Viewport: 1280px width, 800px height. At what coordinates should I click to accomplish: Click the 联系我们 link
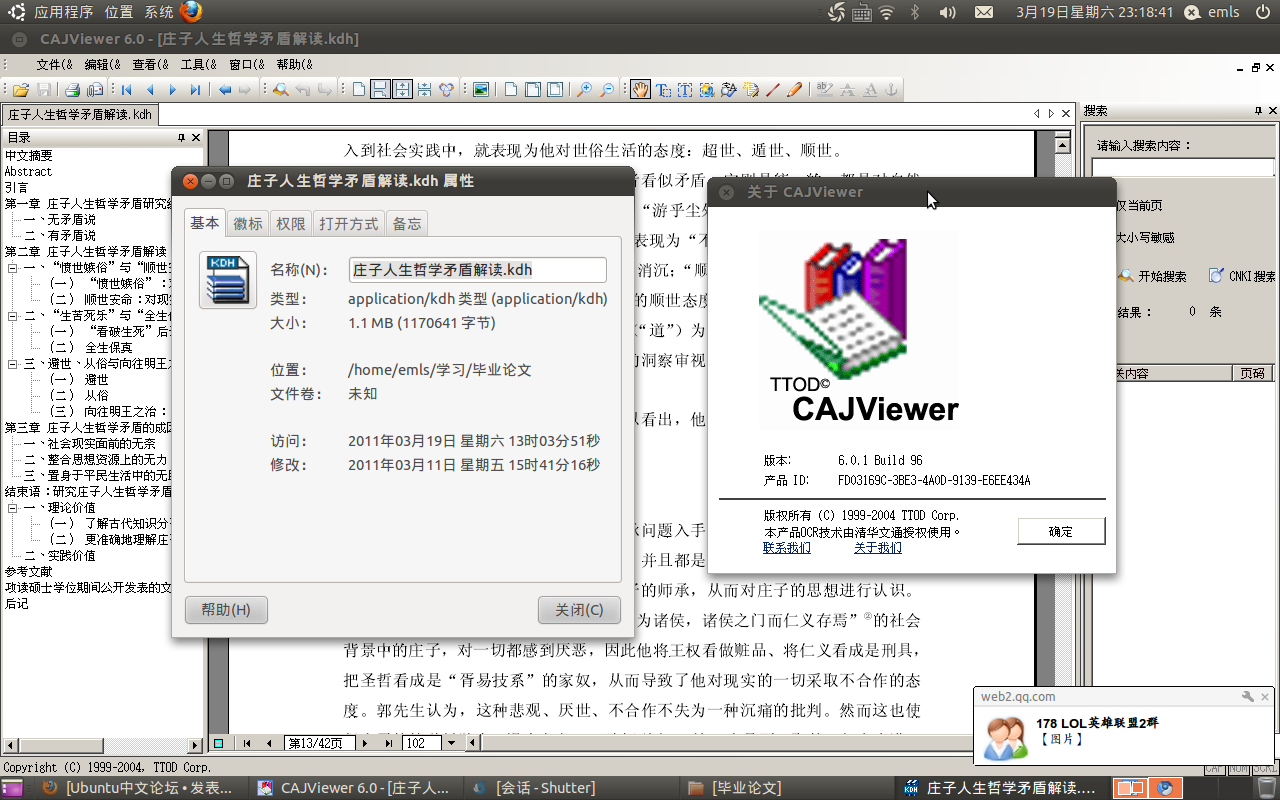(x=787, y=547)
